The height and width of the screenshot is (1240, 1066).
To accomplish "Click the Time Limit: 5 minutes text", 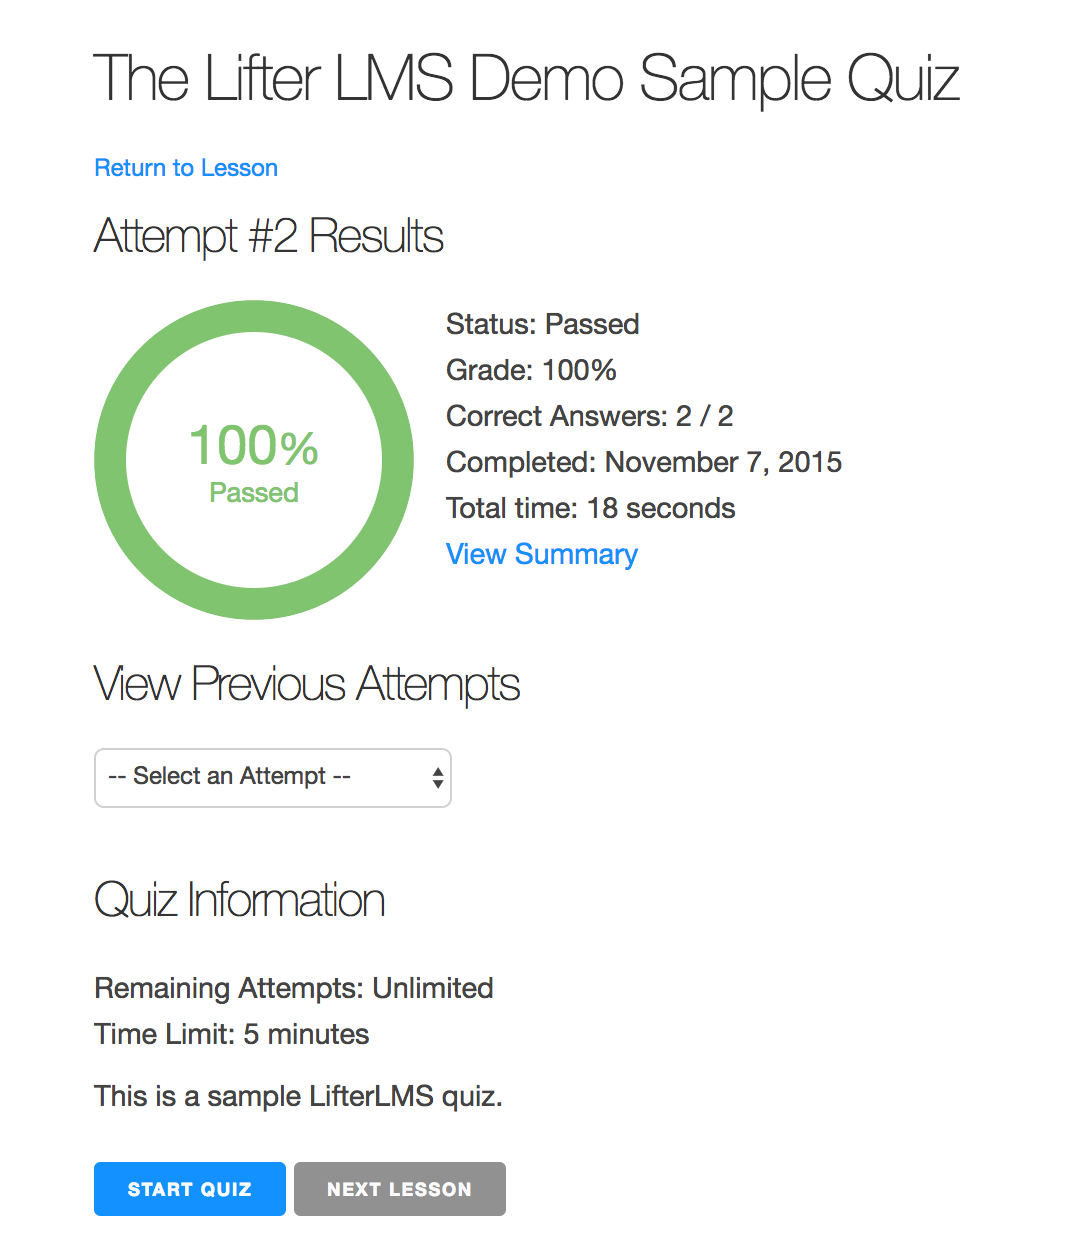I will pos(232,1034).
